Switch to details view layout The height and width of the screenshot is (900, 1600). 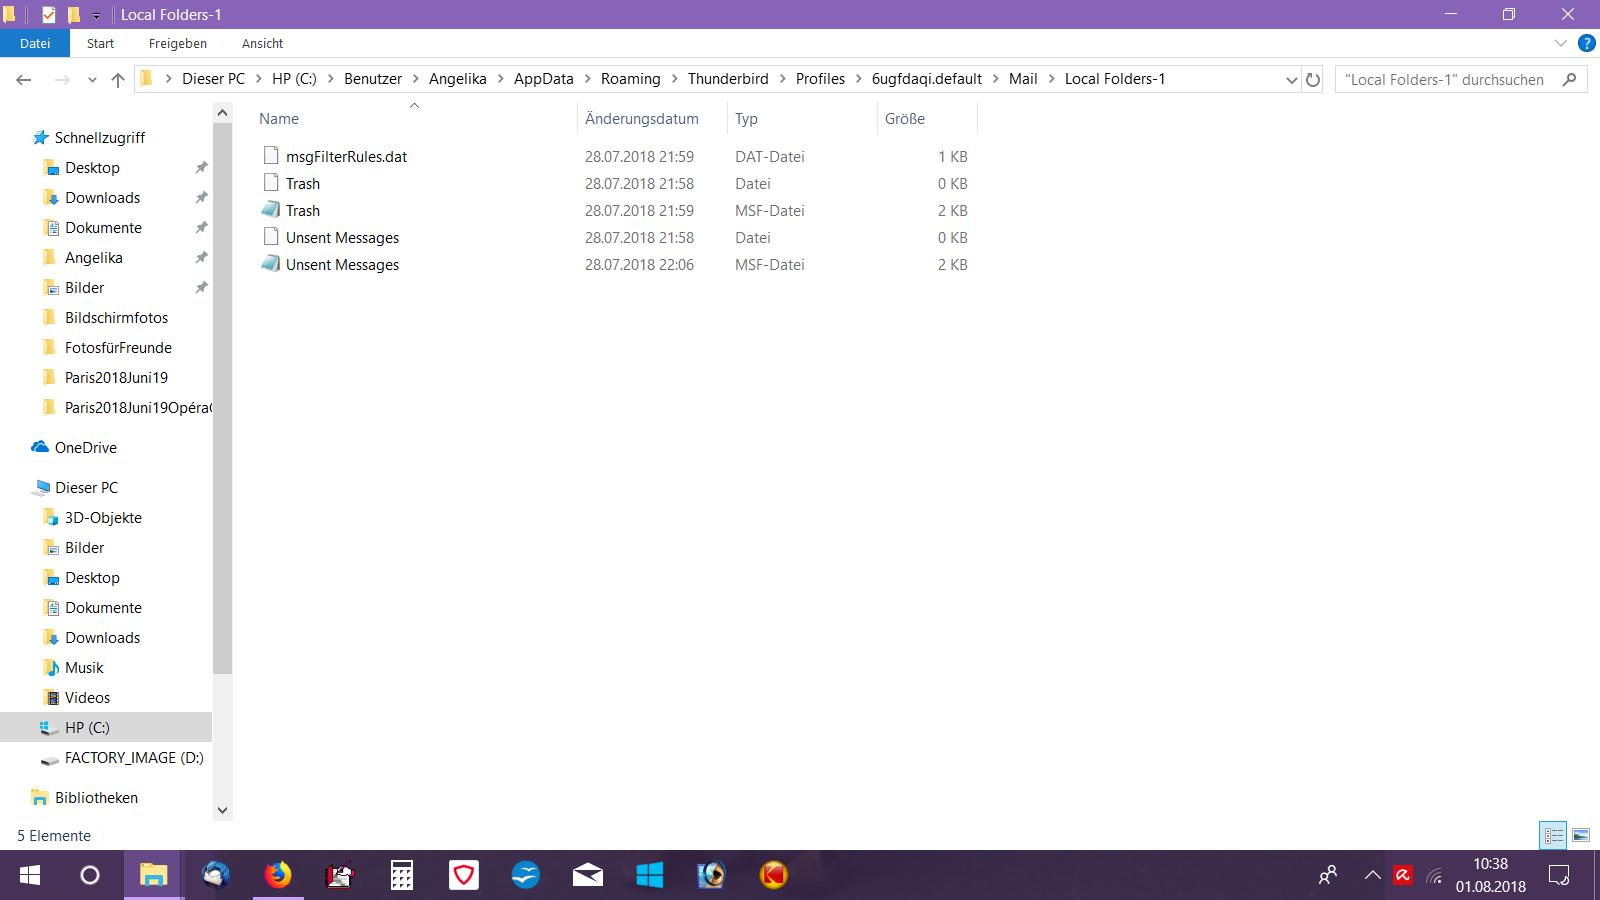(x=1553, y=835)
